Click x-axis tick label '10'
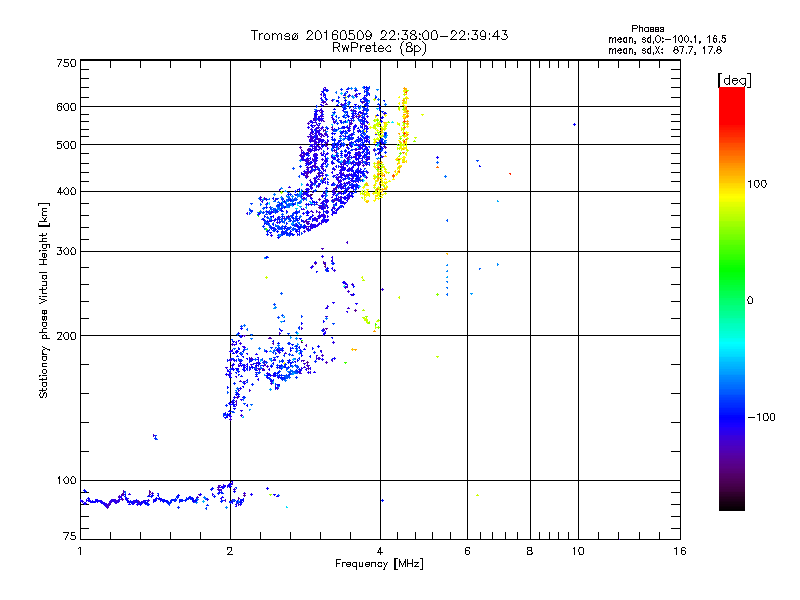The height and width of the screenshot is (600, 800). [578, 551]
